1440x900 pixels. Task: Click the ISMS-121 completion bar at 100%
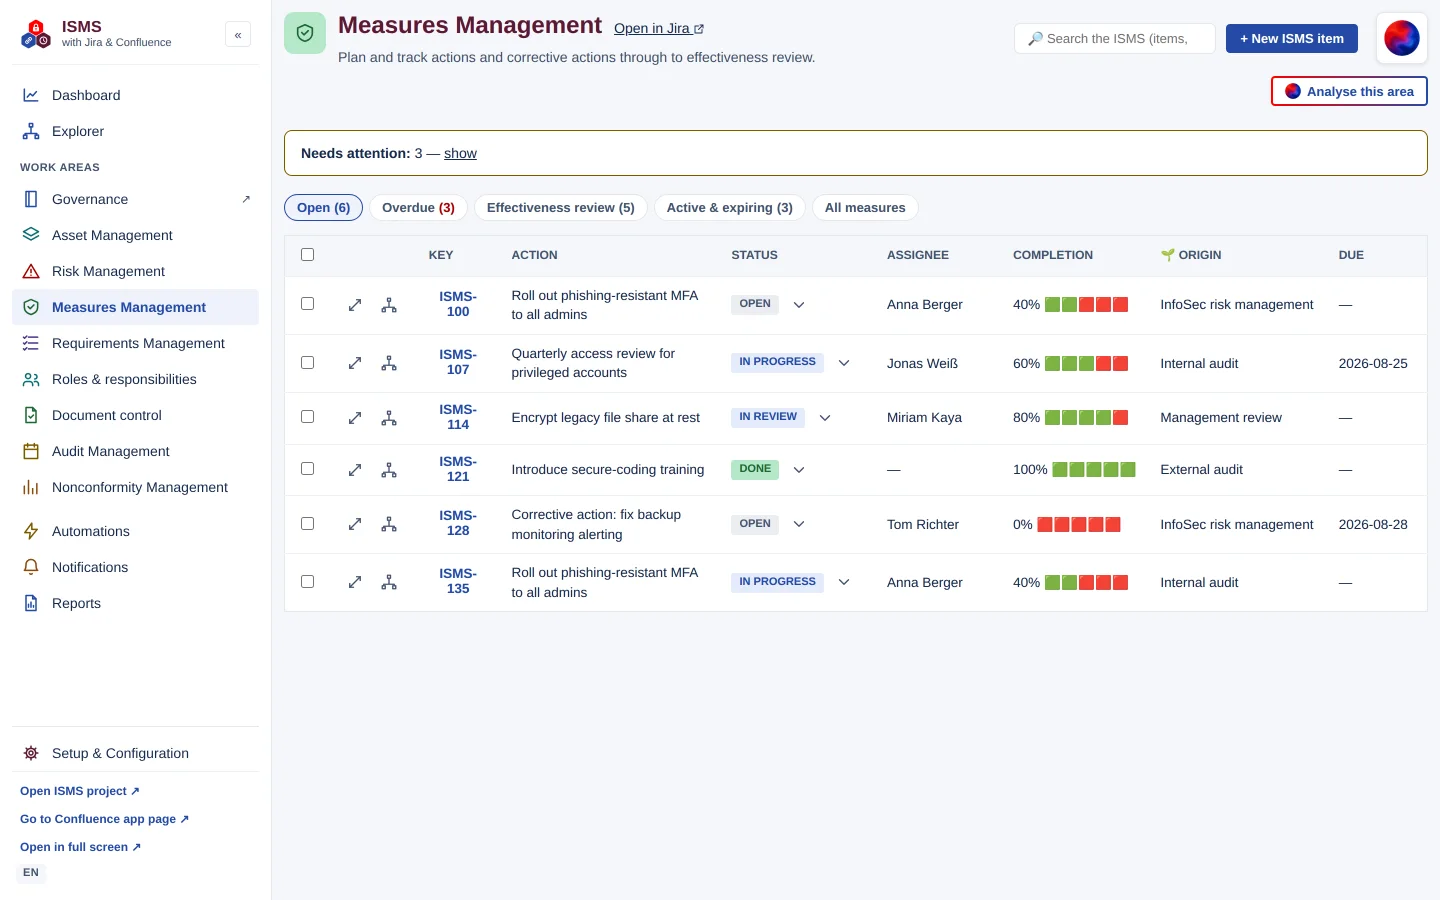click(1094, 470)
